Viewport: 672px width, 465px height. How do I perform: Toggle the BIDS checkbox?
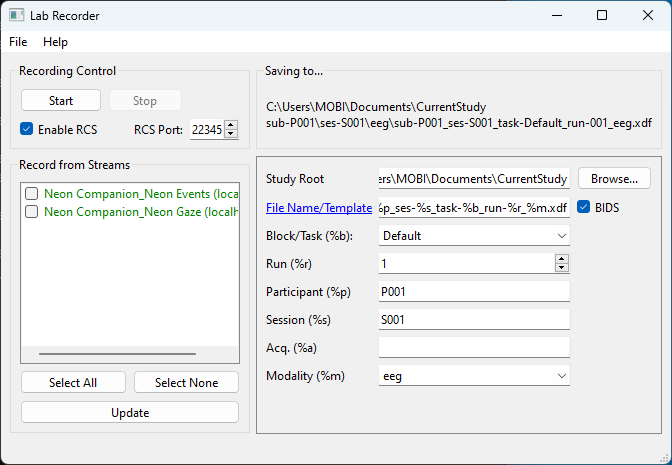[x=583, y=207]
